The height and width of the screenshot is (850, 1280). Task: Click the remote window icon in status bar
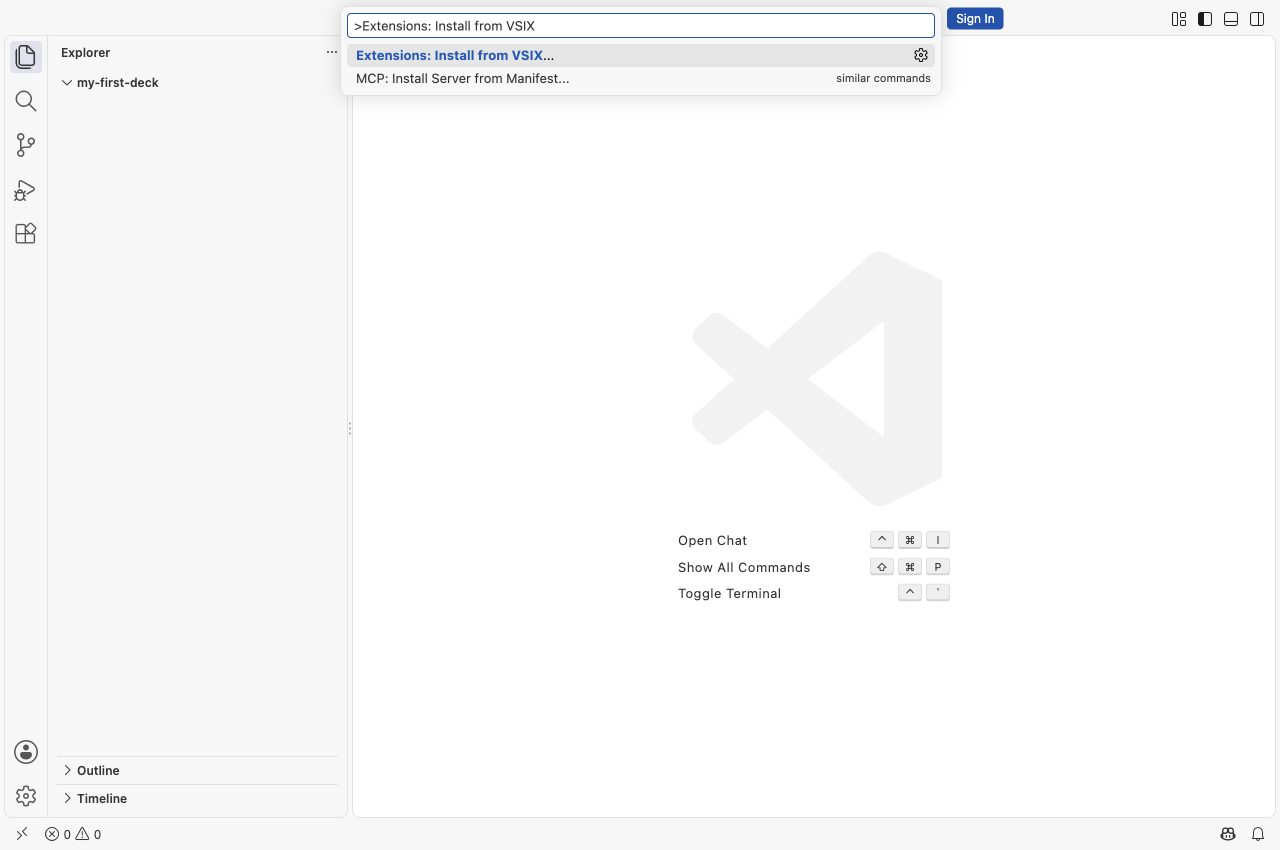pos(22,834)
